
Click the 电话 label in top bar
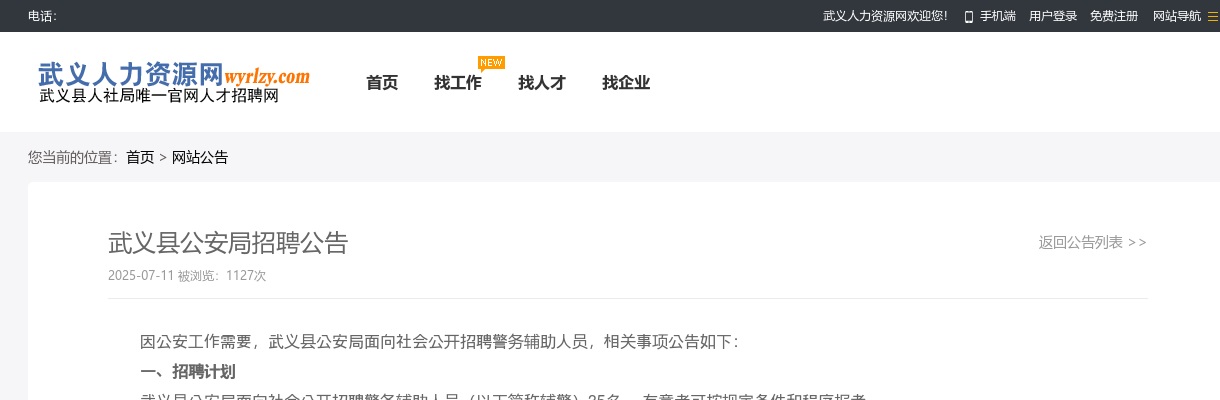pos(42,16)
